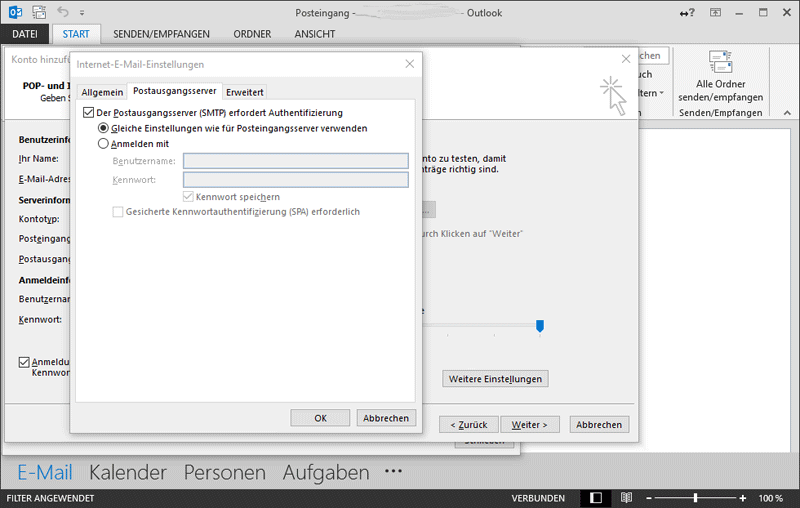The image size is (800, 508).
Task: Click the Weitere Einstellungen button
Action: [495, 379]
